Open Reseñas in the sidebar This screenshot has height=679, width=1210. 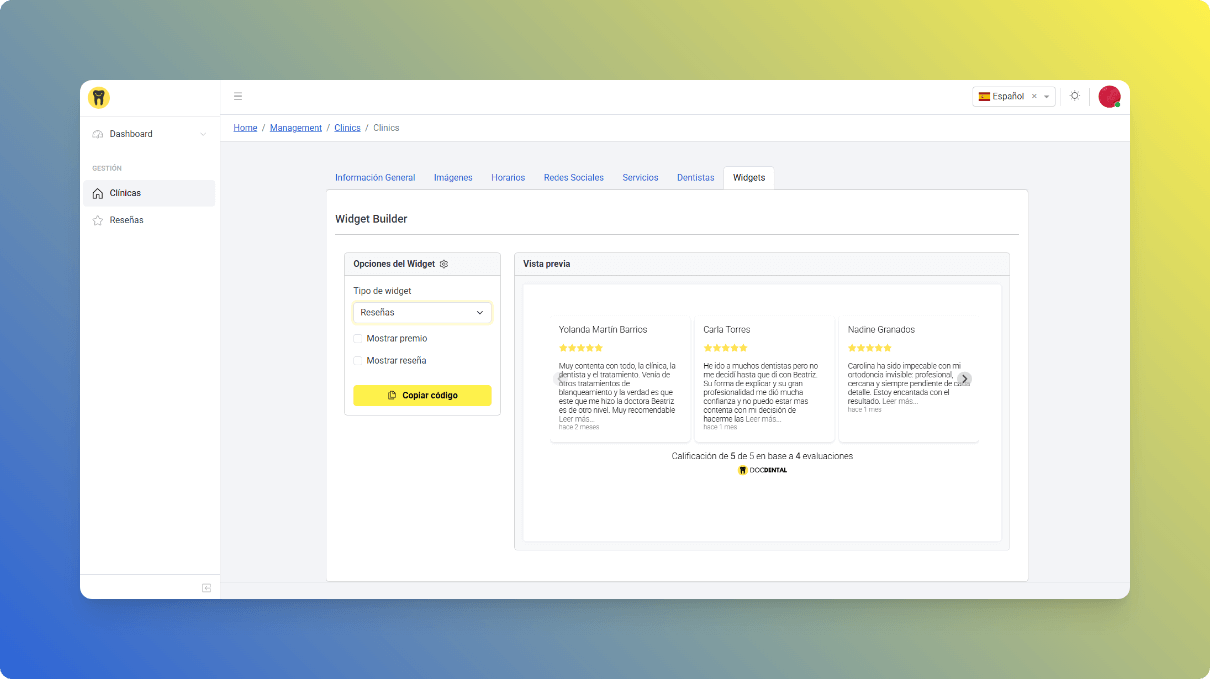tap(126, 220)
